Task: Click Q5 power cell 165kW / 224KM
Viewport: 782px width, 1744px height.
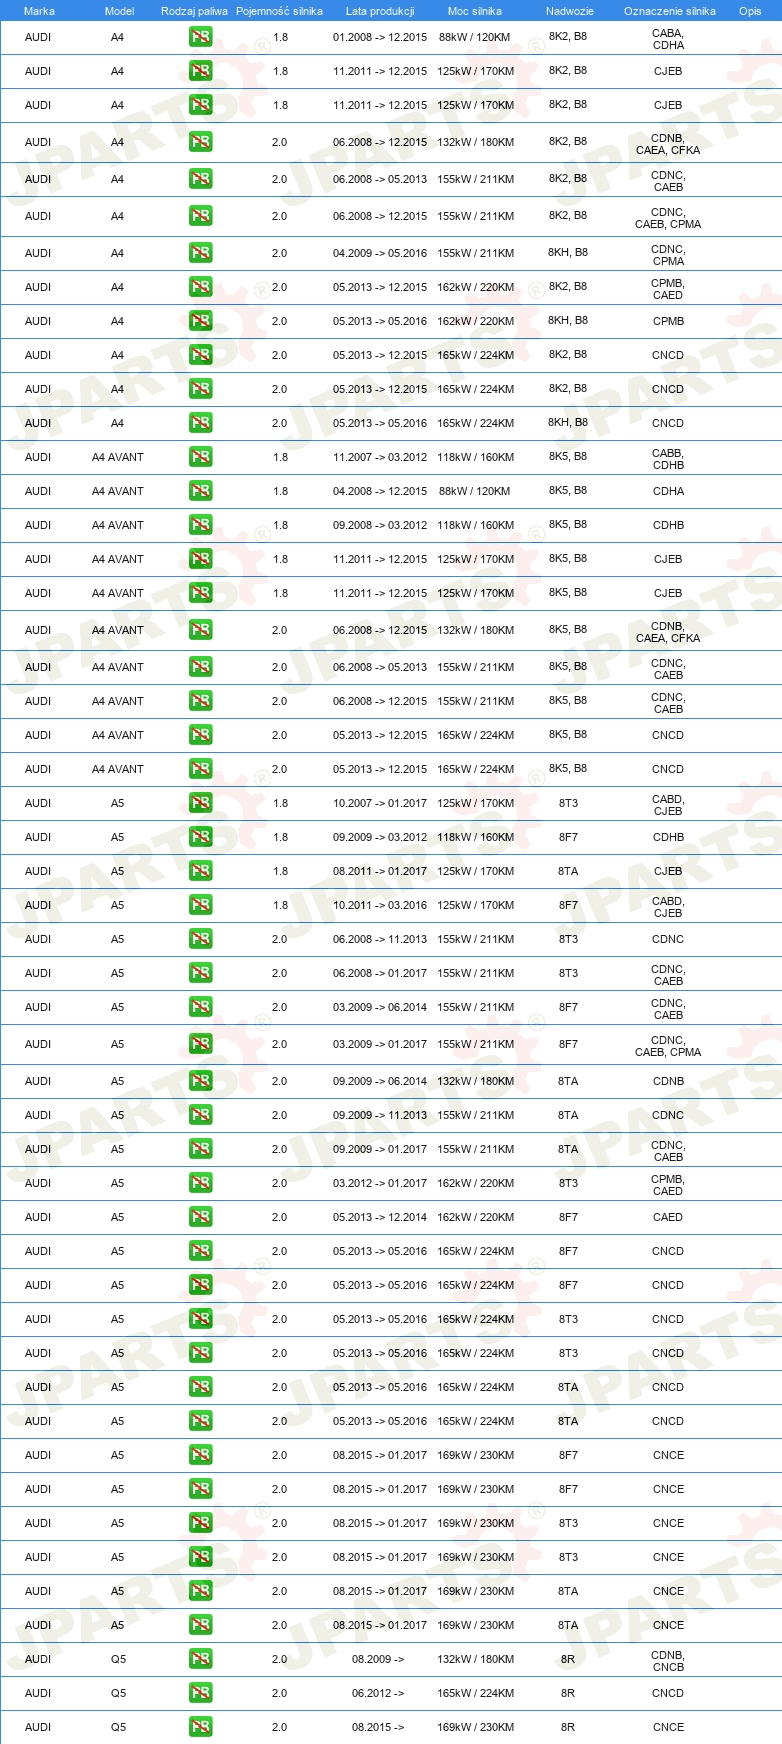Action: click(475, 1693)
